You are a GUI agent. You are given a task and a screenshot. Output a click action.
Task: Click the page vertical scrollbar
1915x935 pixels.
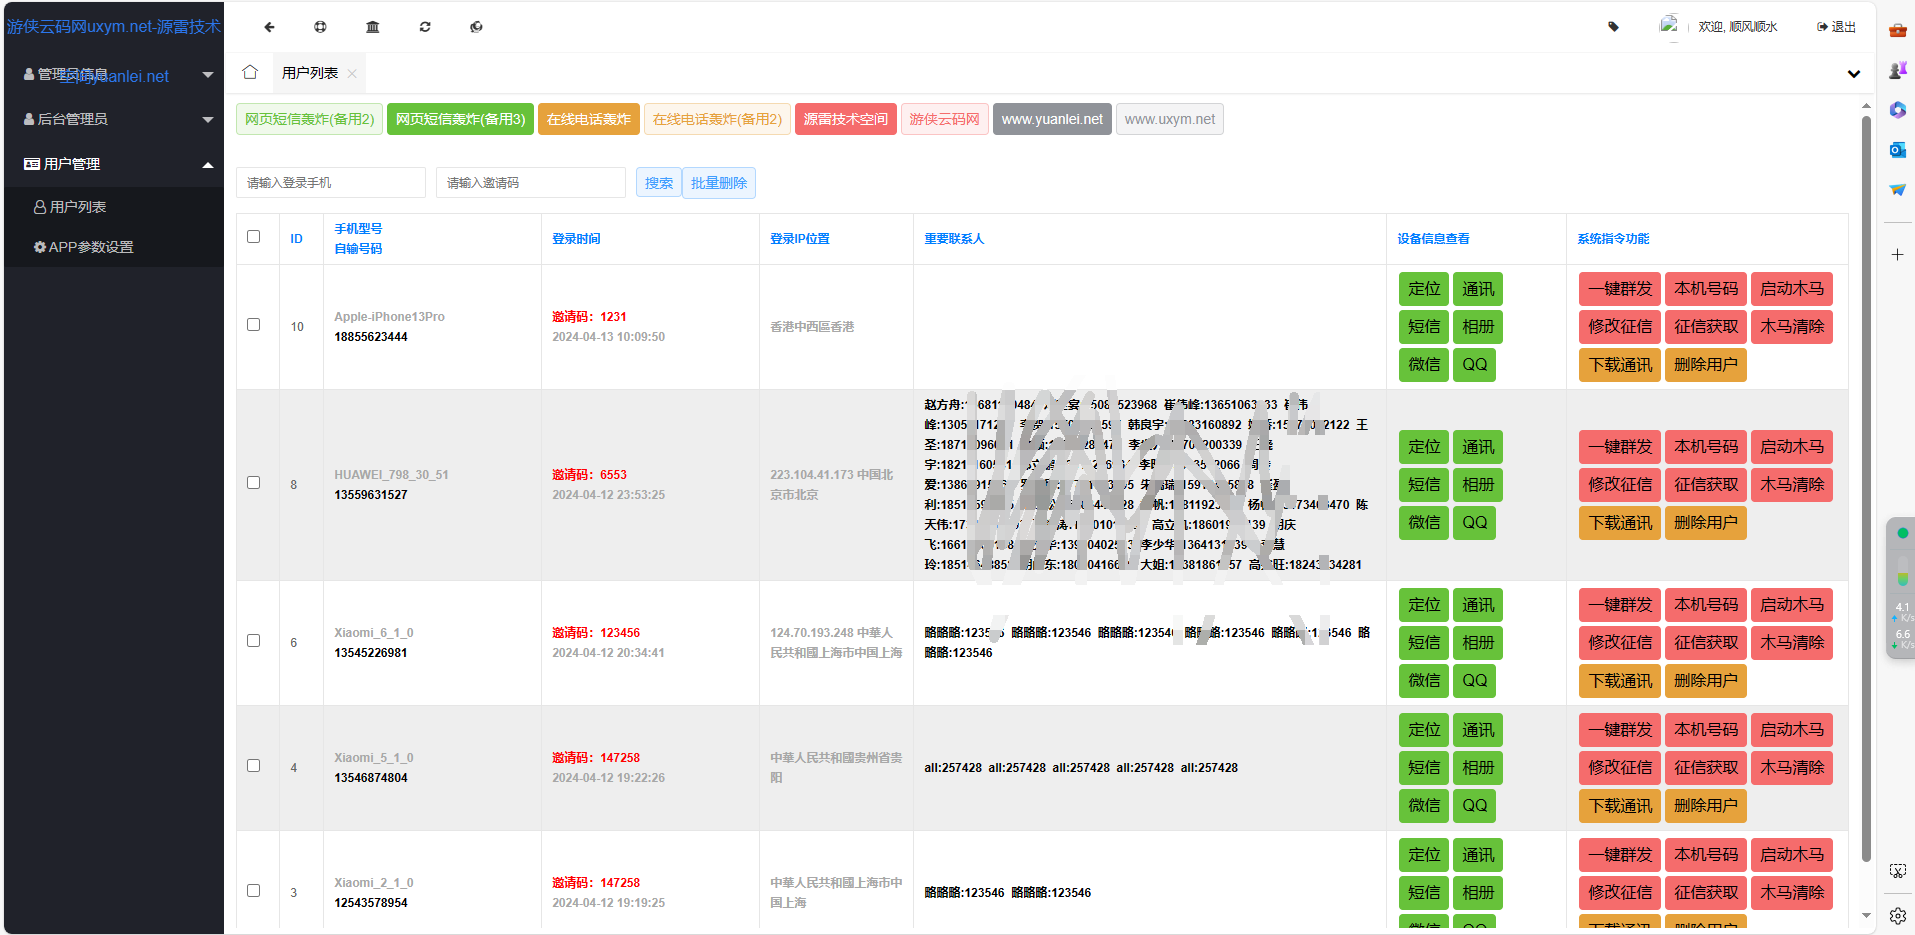coord(1866,488)
